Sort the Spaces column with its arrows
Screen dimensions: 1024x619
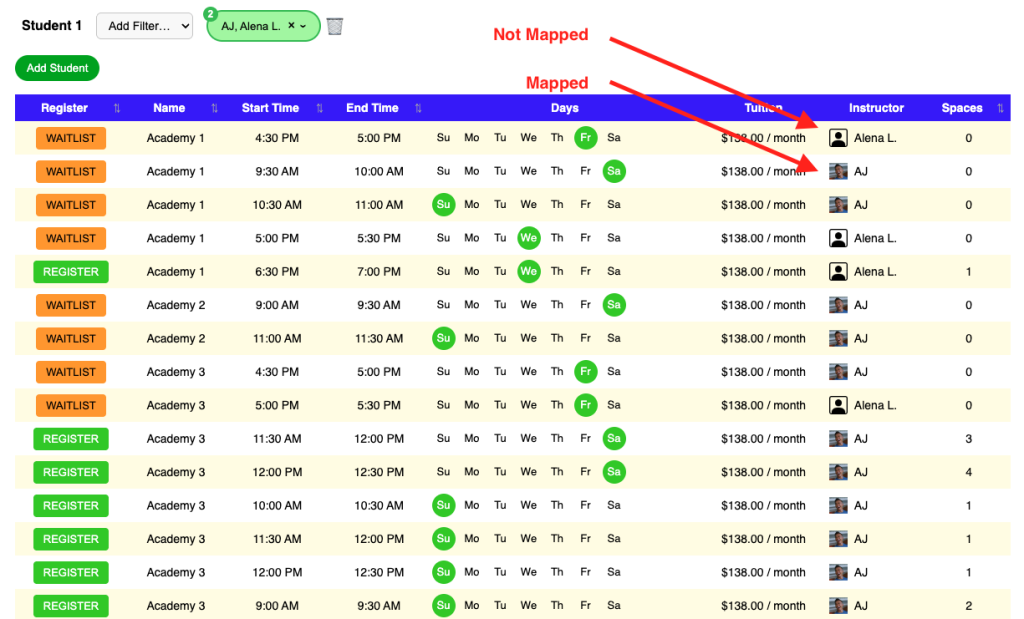[1000, 108]
